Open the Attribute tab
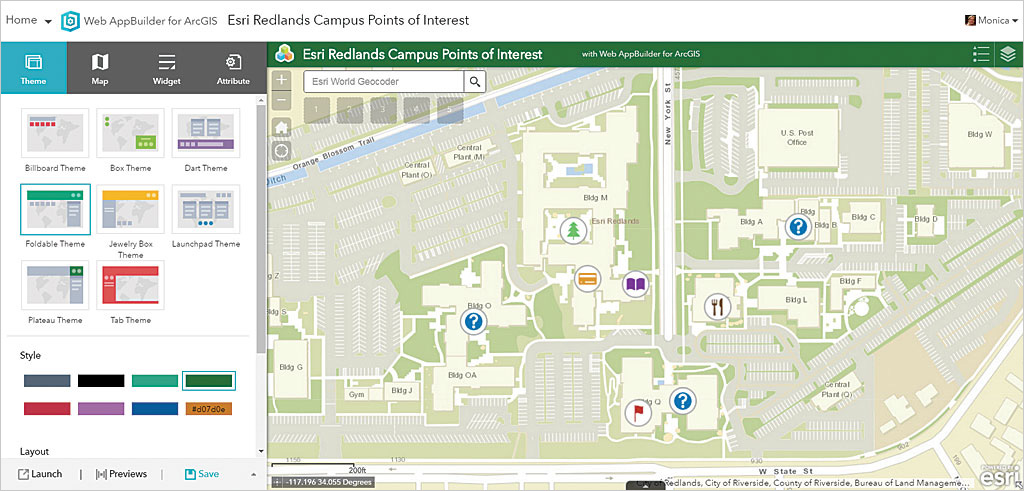 [x=233, y=69]
